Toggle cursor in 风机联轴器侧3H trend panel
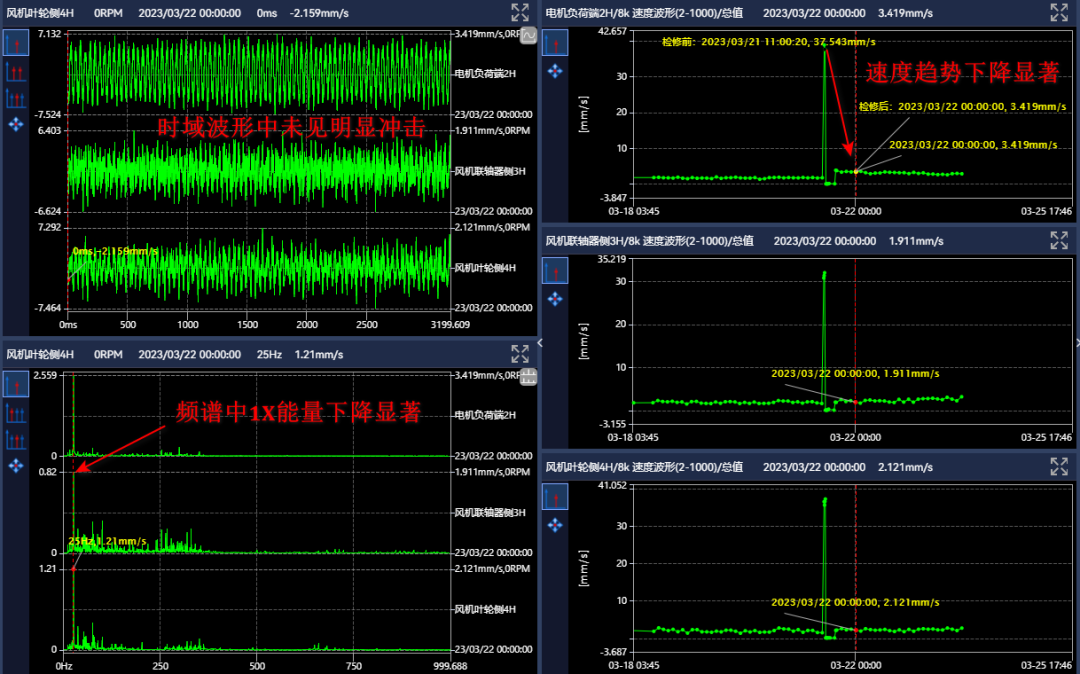Image resolution: width=1080 pixels, height=674 pixels. pos(555,270)
